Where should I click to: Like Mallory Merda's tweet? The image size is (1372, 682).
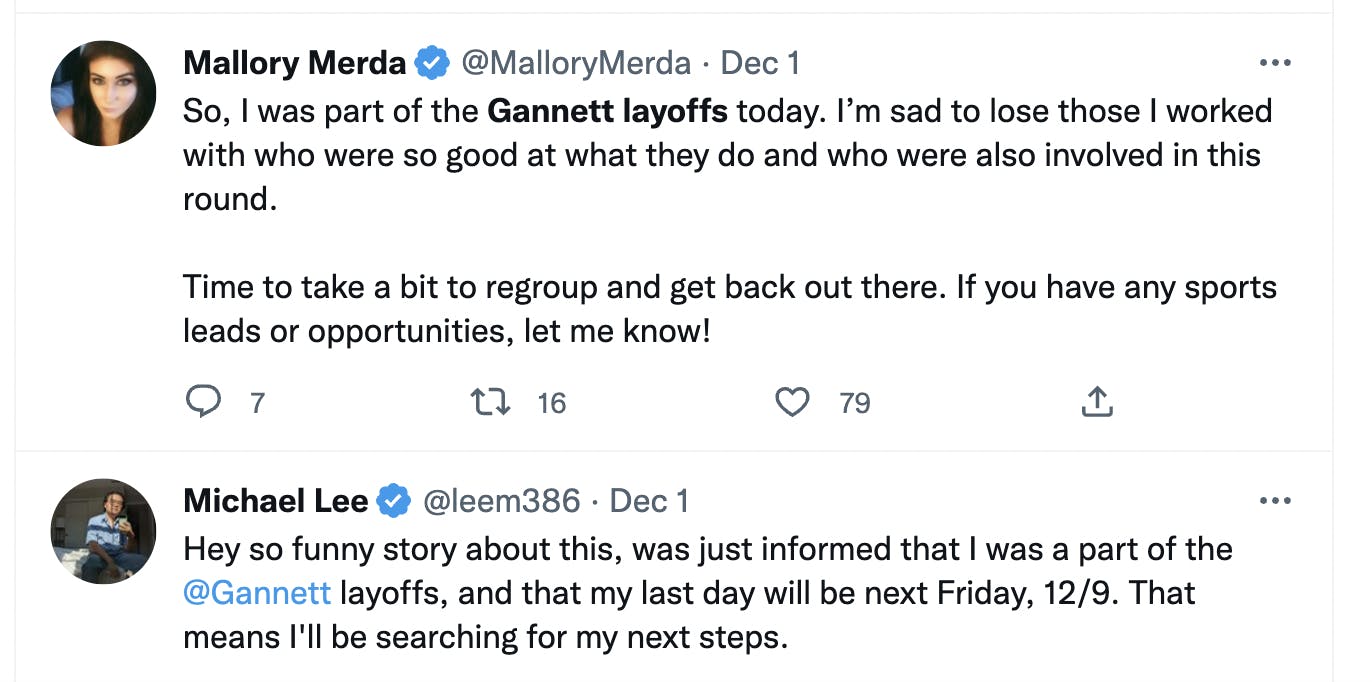click(792, 402)
